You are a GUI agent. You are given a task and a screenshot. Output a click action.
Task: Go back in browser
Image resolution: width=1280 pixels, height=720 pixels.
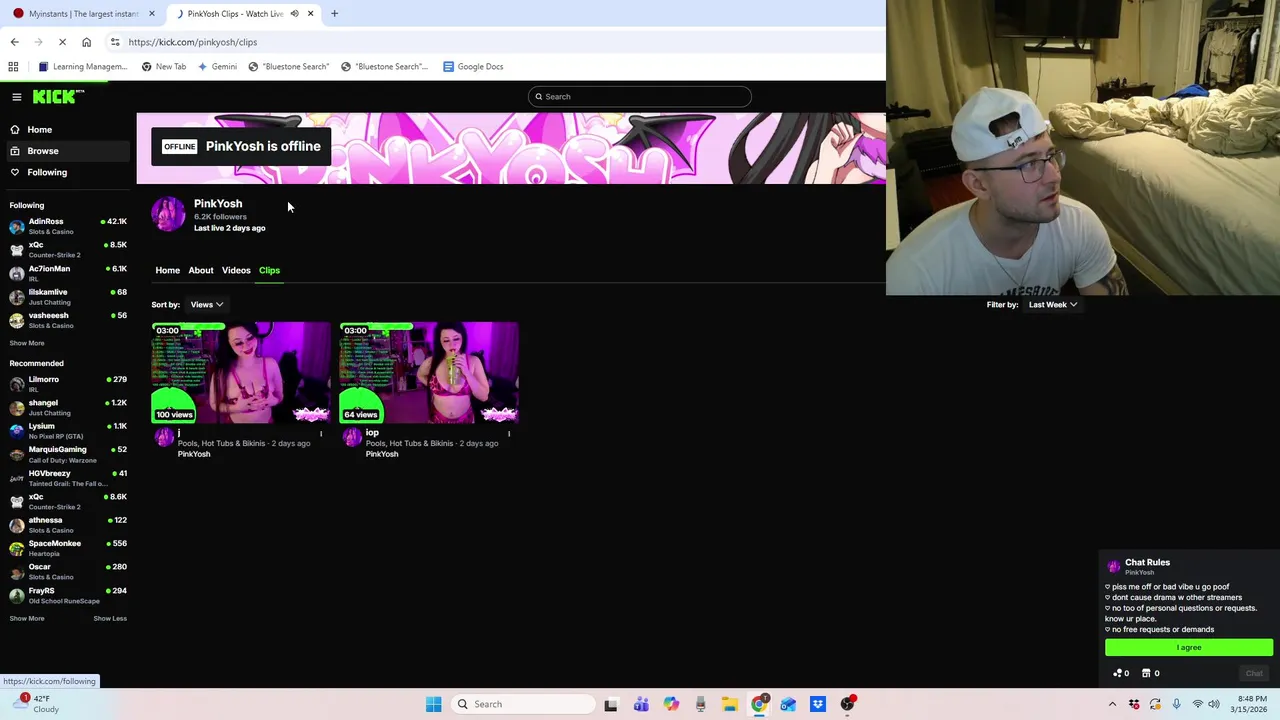[x=14, y=42]
